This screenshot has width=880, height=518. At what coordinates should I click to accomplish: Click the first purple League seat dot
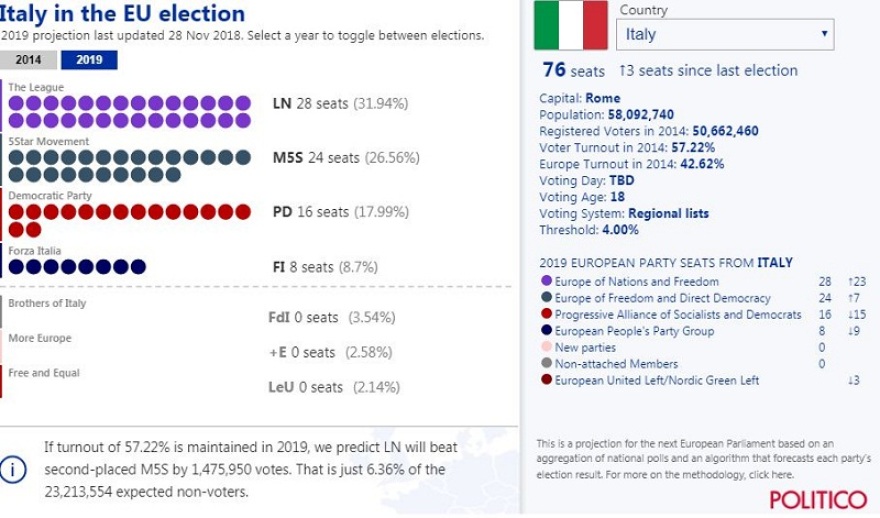coord(16,103)
